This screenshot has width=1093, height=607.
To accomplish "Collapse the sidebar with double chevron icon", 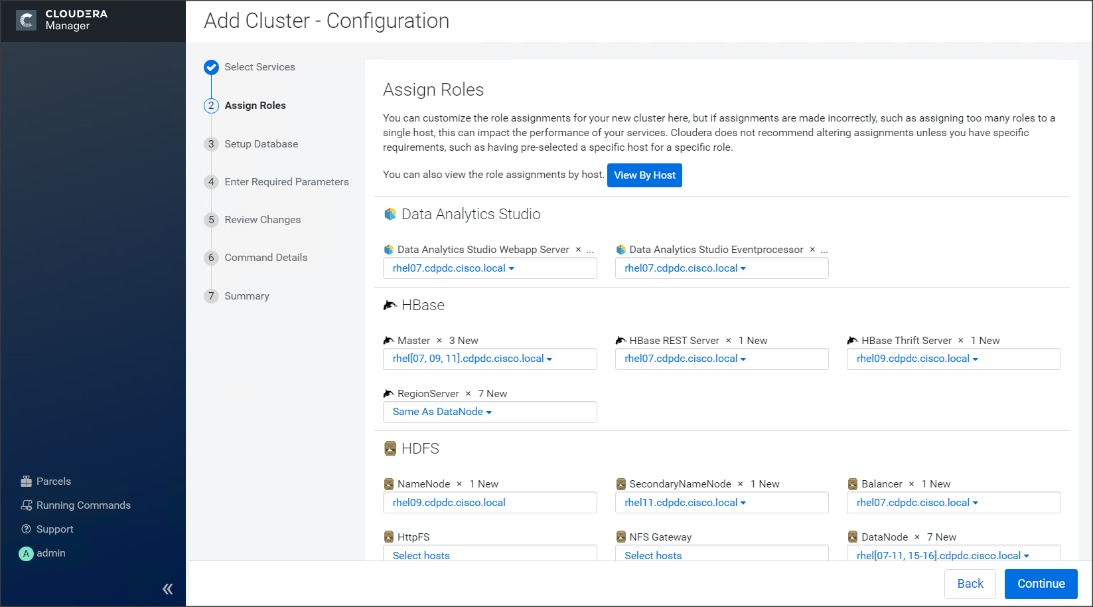I will (x=167, y=589).
